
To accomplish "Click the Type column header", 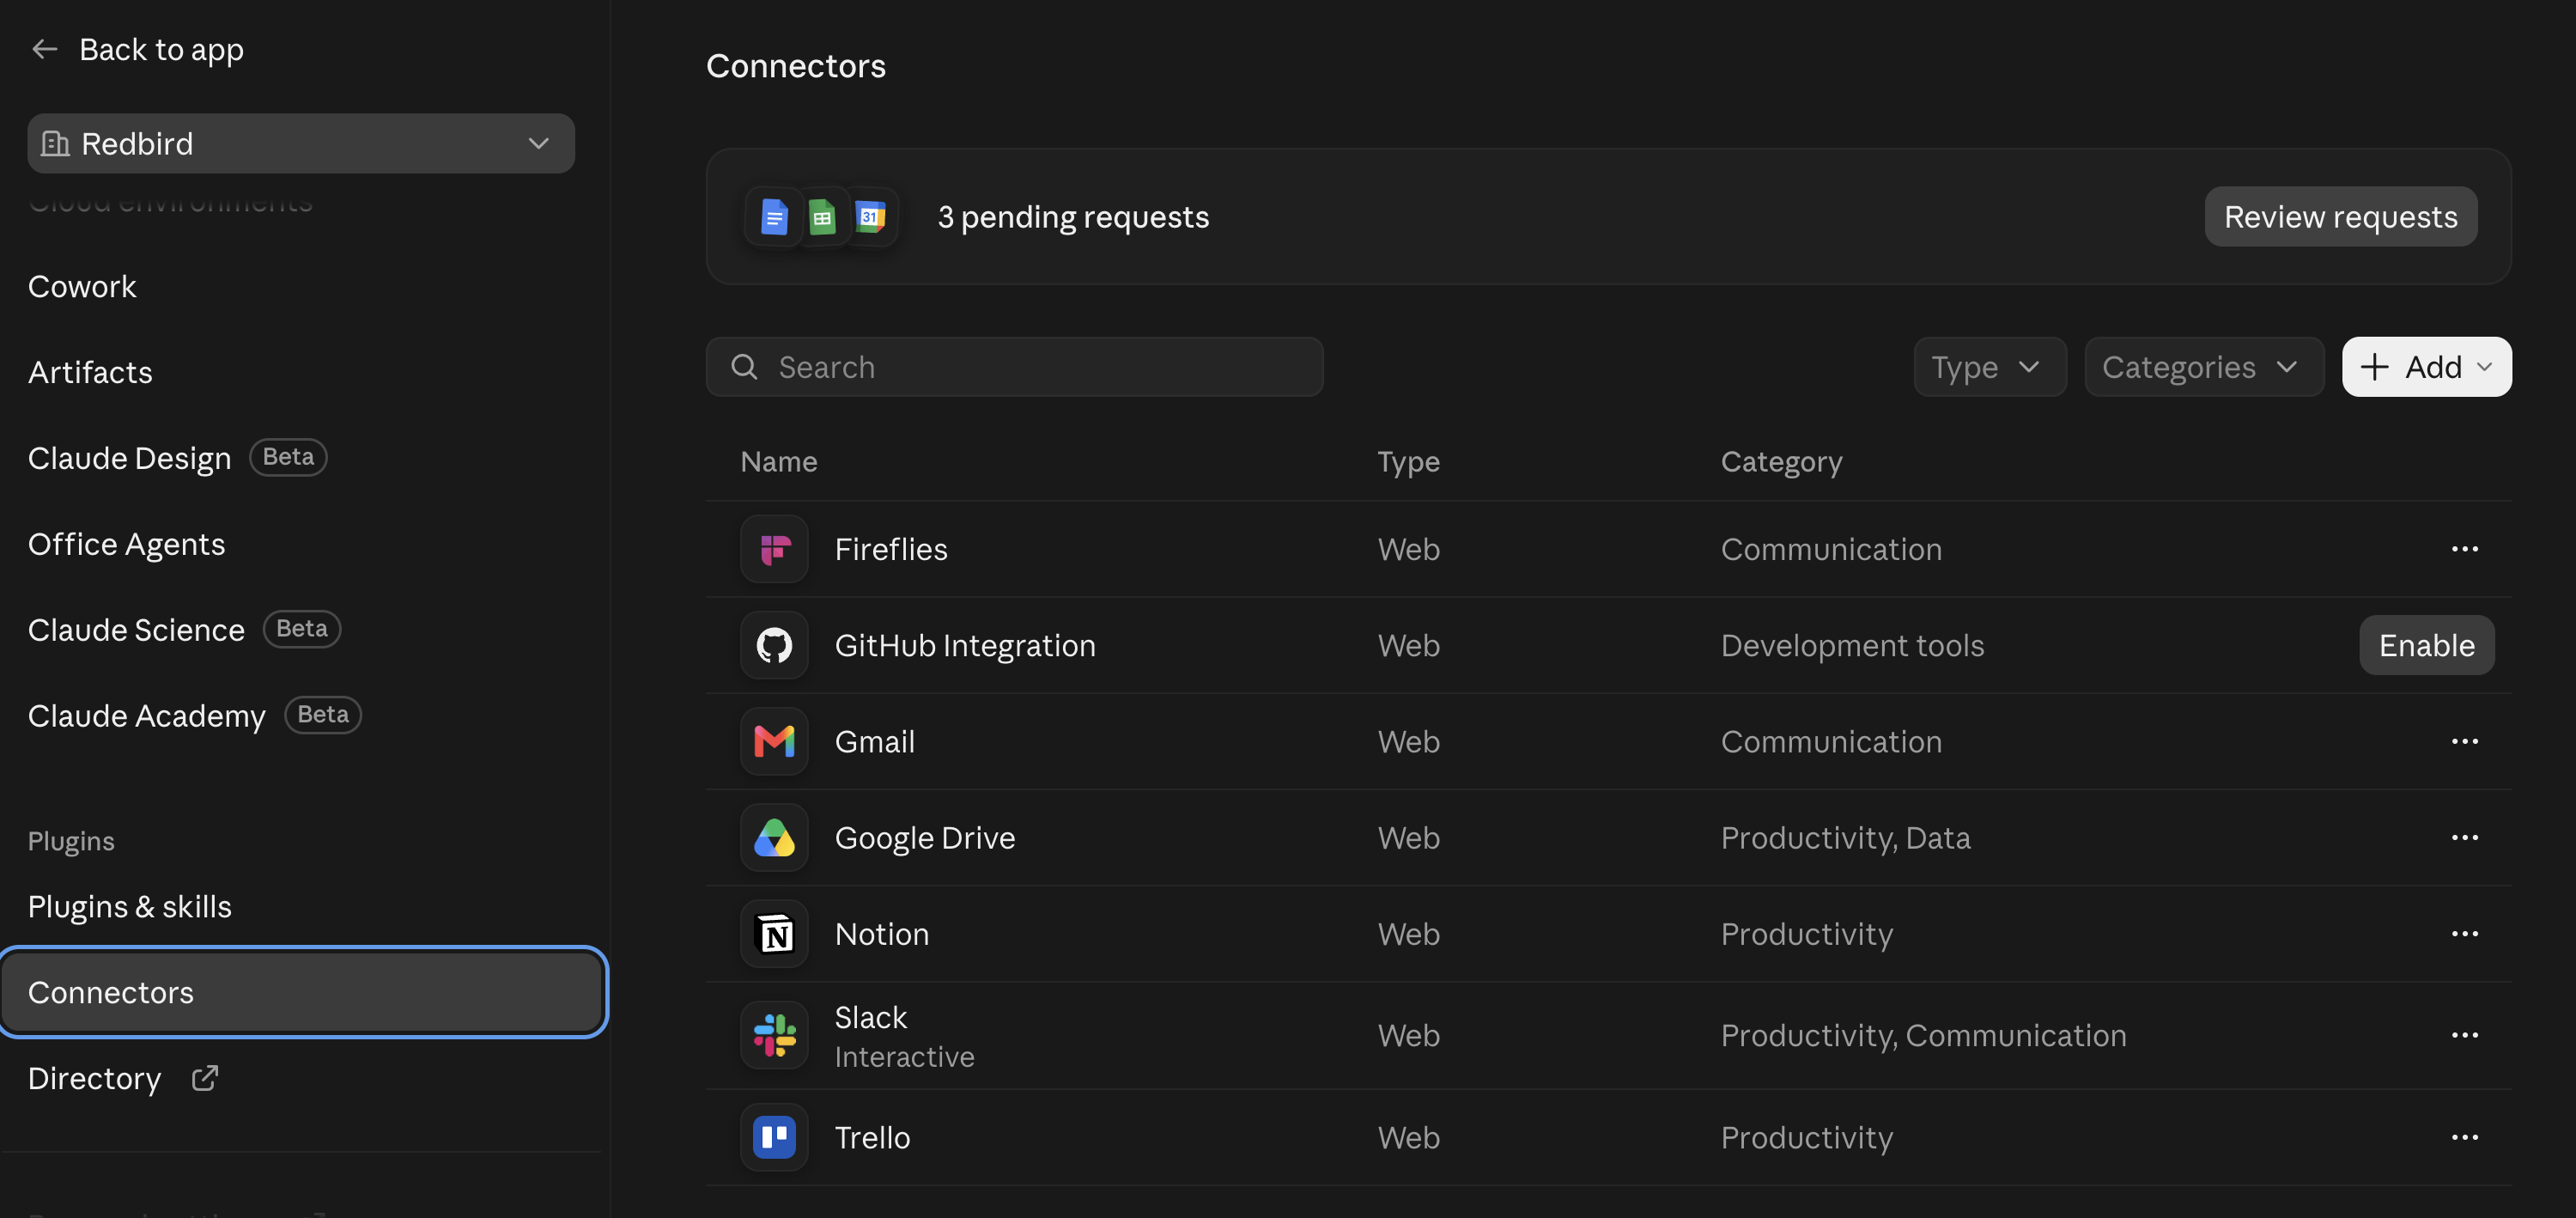I will pyautogui.click(x=1408, y=461).
